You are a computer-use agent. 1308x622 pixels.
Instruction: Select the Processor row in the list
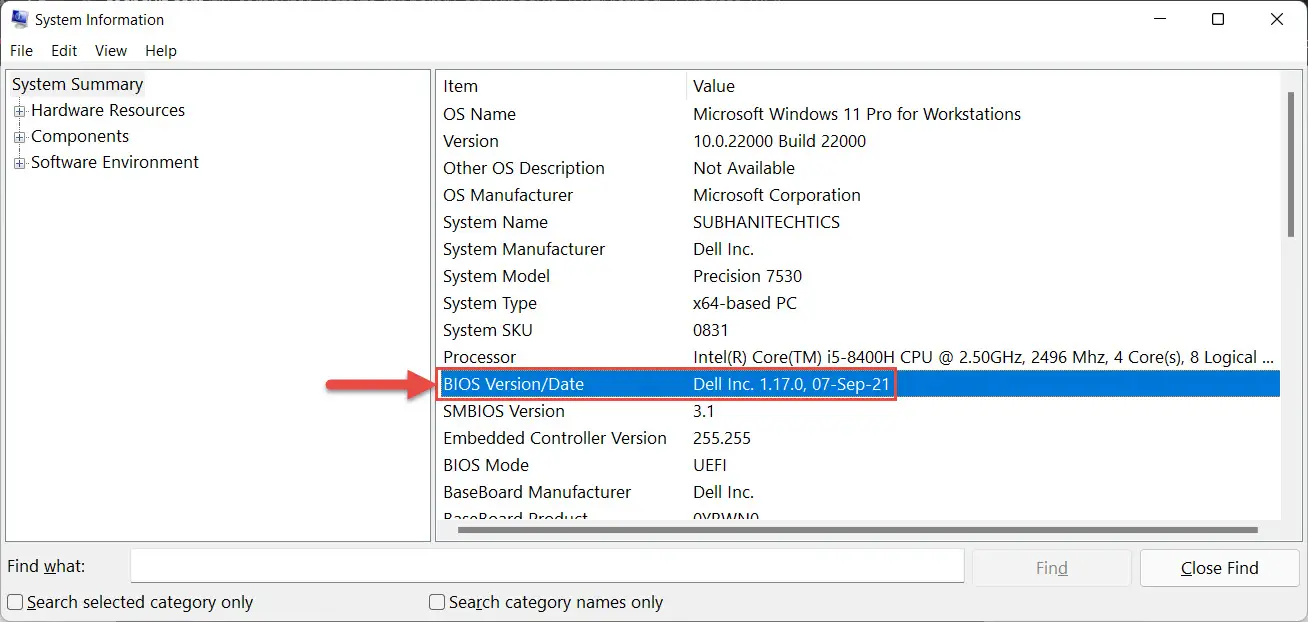coord(600,357)
